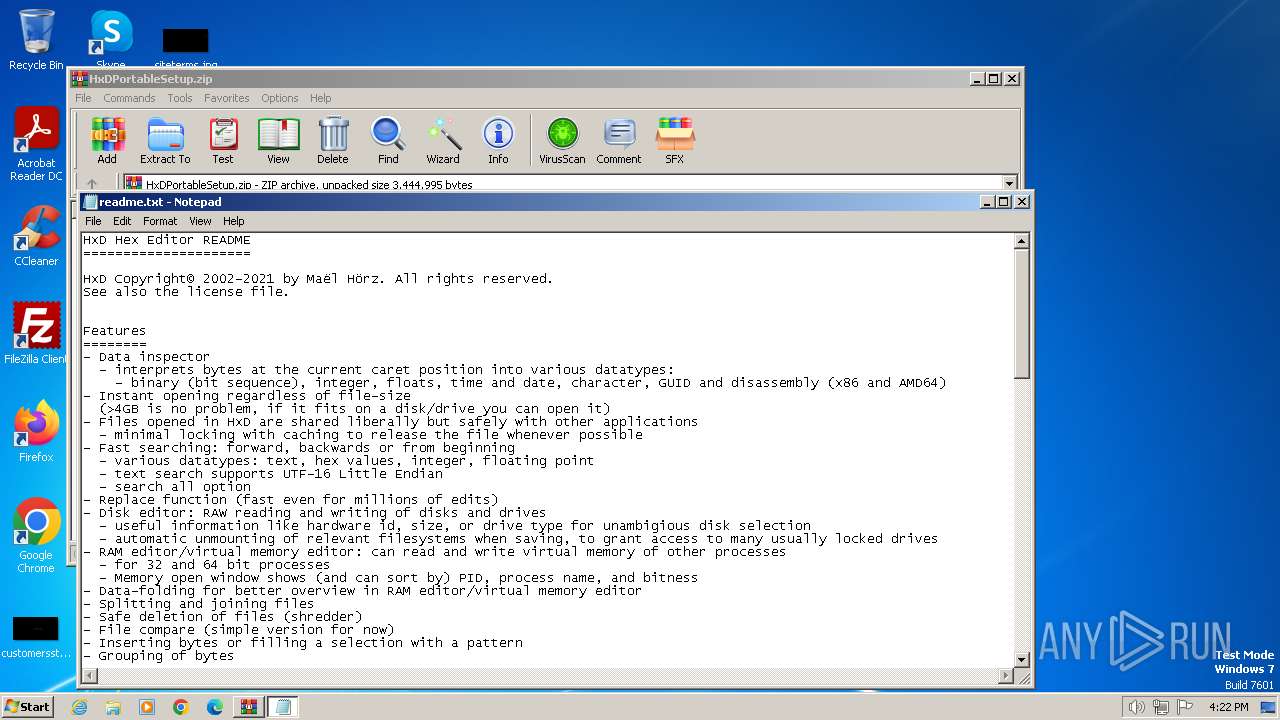
Task: Open customersst desktop file
Action: point(36,638)
